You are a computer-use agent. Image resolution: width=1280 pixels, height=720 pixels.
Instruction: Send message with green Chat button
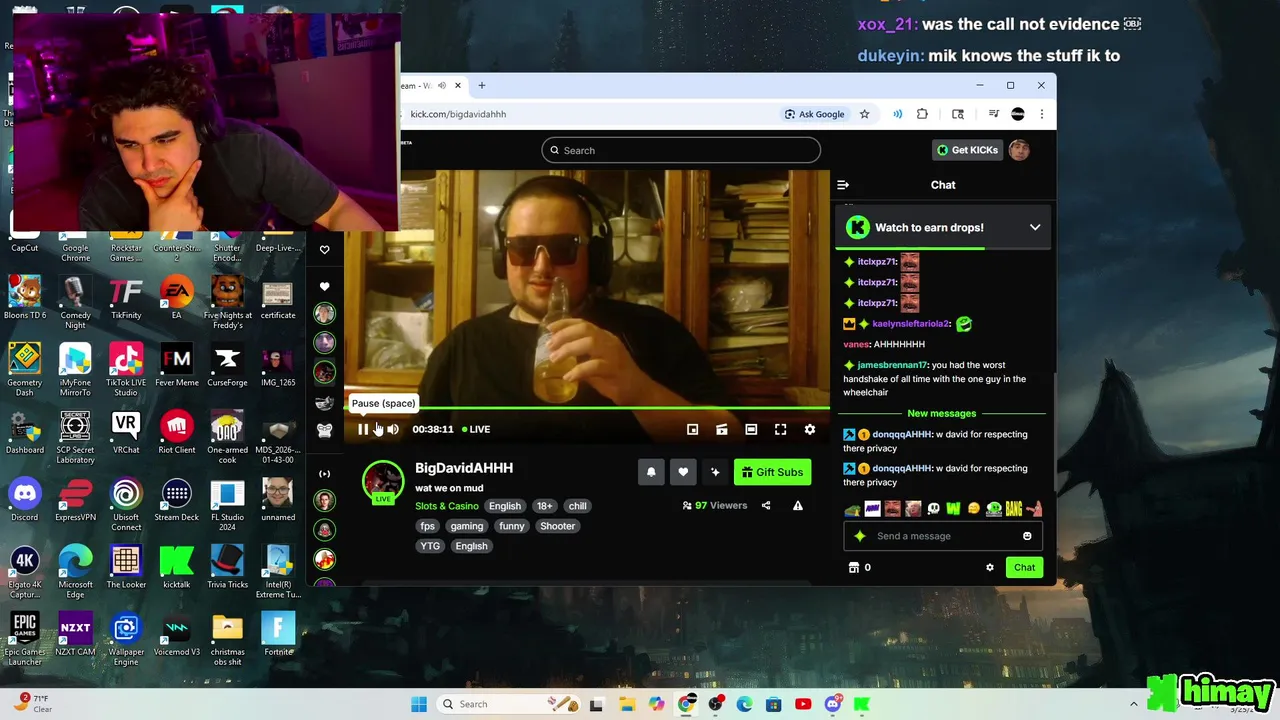pos(1024,567)
